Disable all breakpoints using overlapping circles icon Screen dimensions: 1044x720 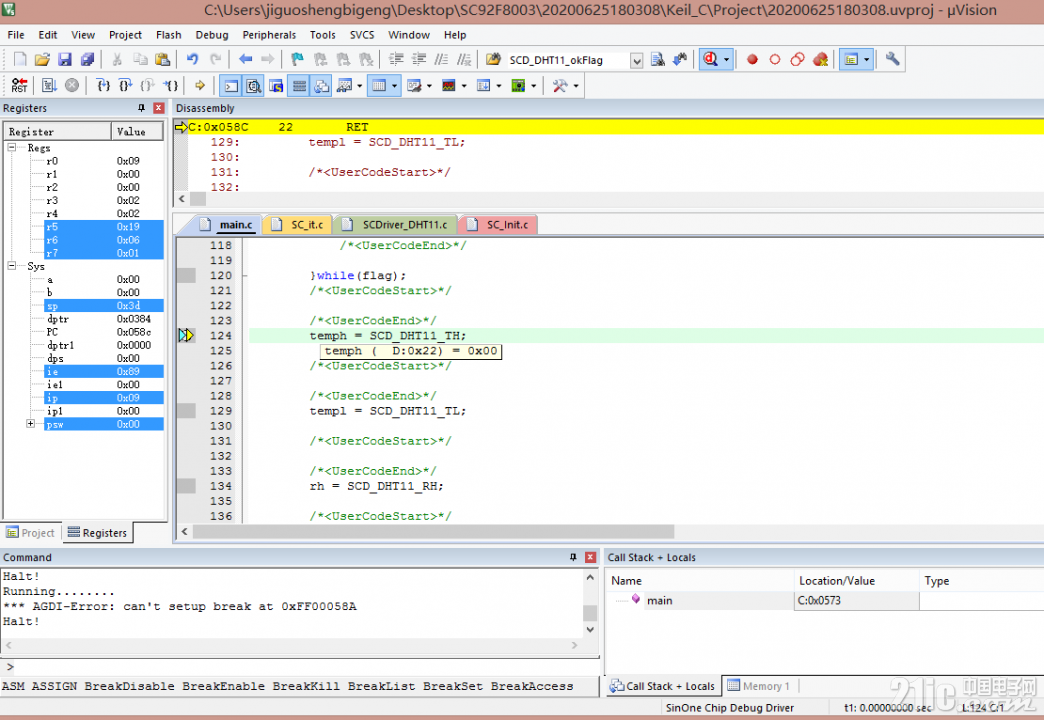(x=797, y=60)
